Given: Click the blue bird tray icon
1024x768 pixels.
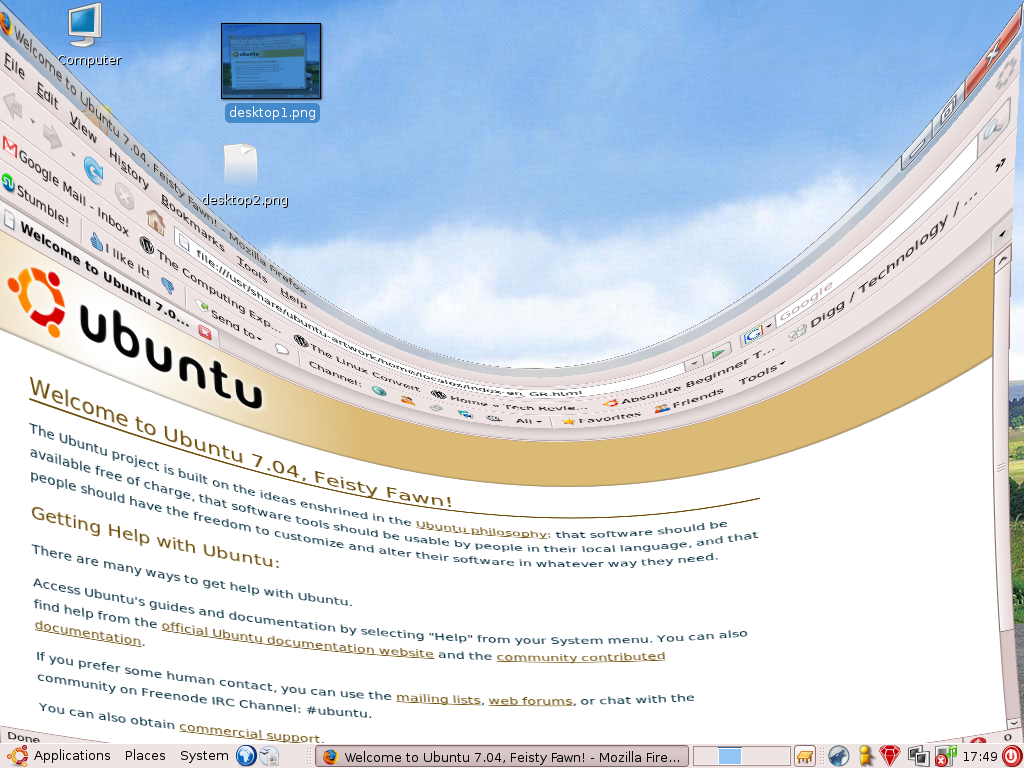Looking at the screenshot, I should click(x=839, y=756).
